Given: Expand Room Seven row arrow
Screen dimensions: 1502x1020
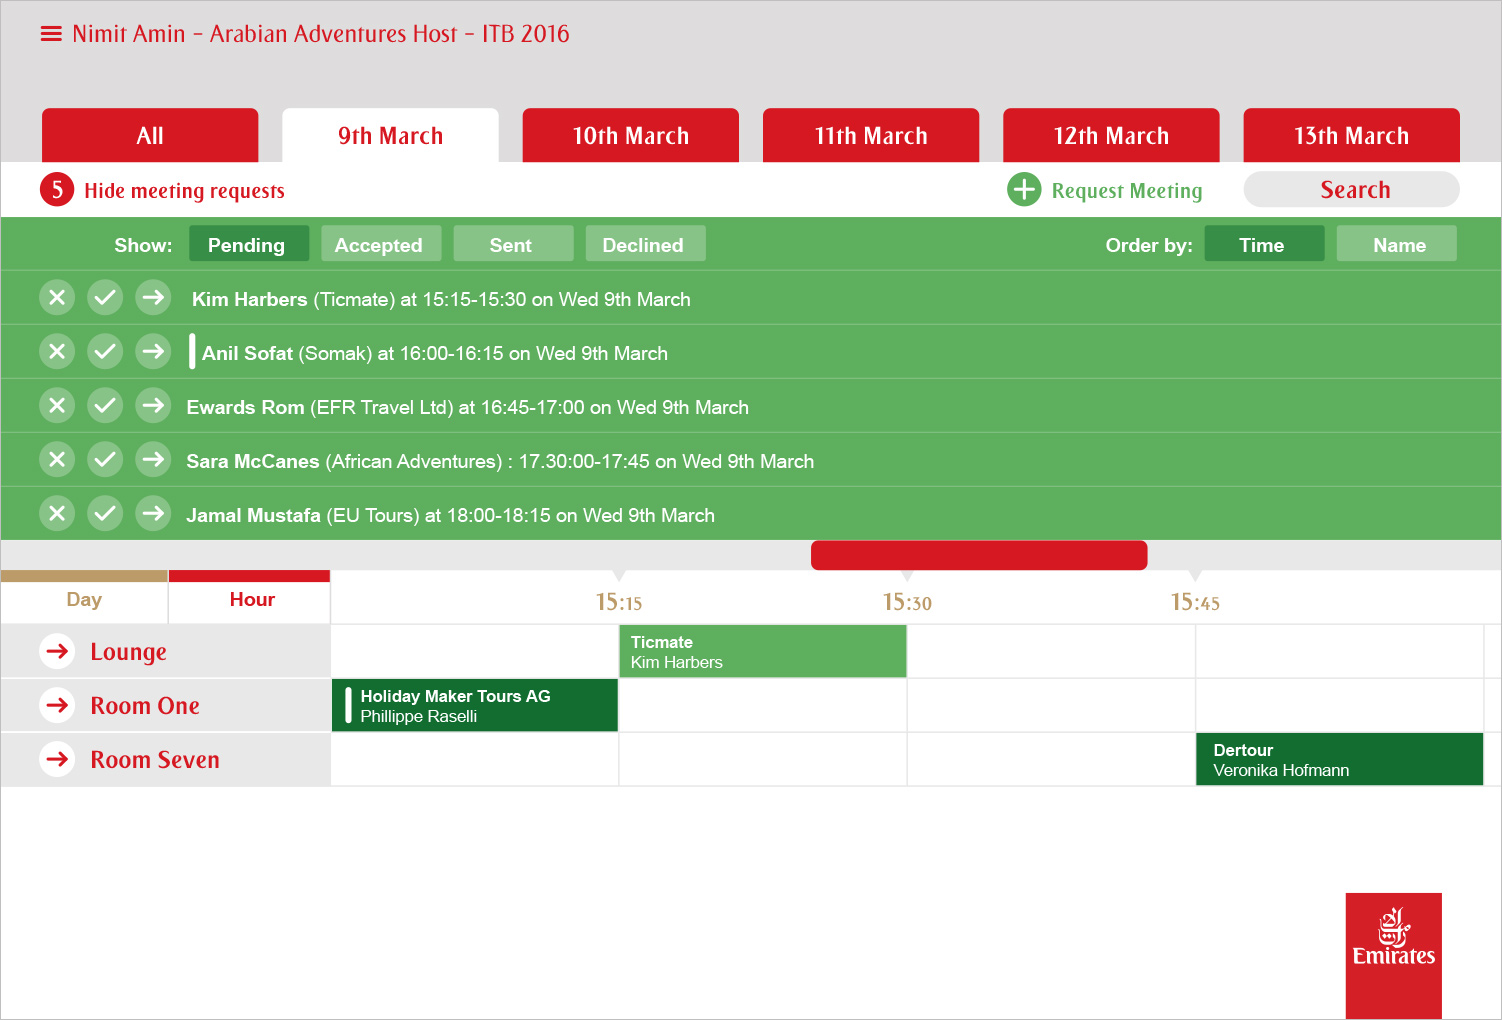Looking at the screenshot, I should pos(58,759).
